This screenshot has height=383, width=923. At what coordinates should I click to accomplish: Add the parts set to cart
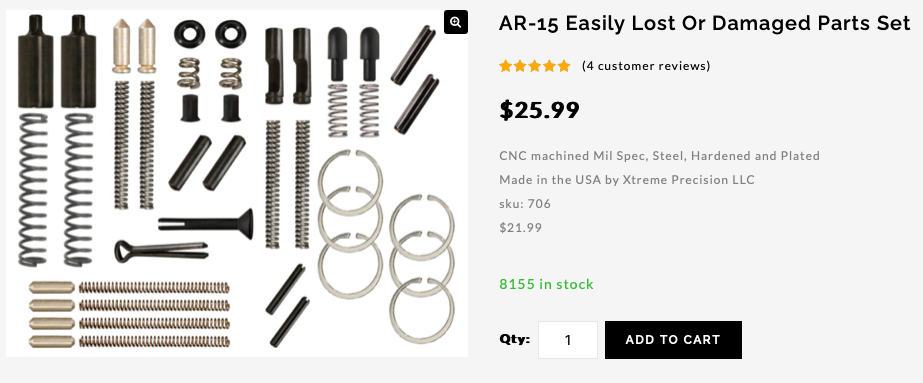(673, 339)
